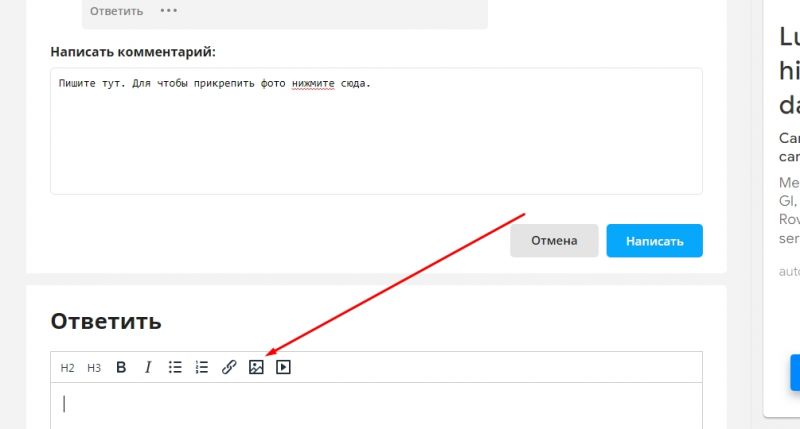Click the gray ad description text in the sidebar
This screenshot has width=800, height=429.
pyautogui.click(x=789, y=210)
